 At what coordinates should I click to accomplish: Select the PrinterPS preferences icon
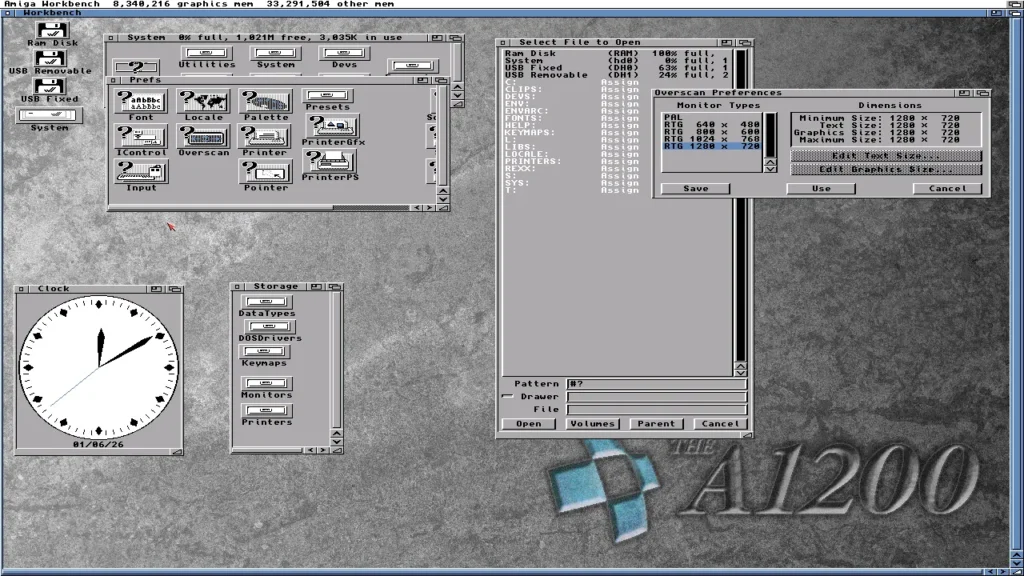[x=330, y=165]
